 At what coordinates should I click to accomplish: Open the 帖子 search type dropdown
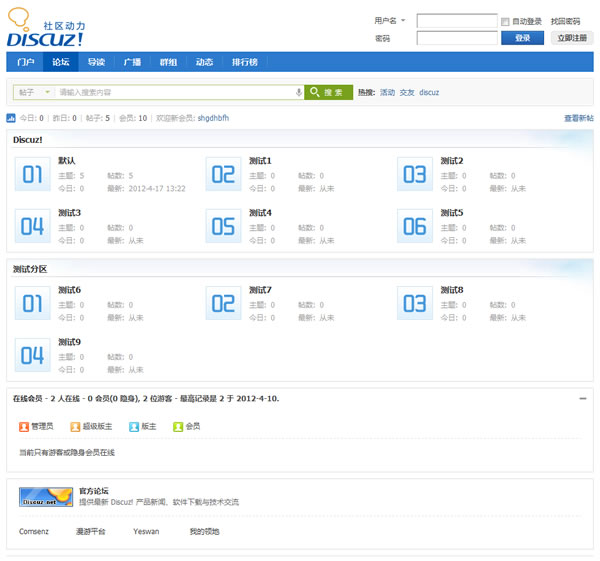point(34,92)
